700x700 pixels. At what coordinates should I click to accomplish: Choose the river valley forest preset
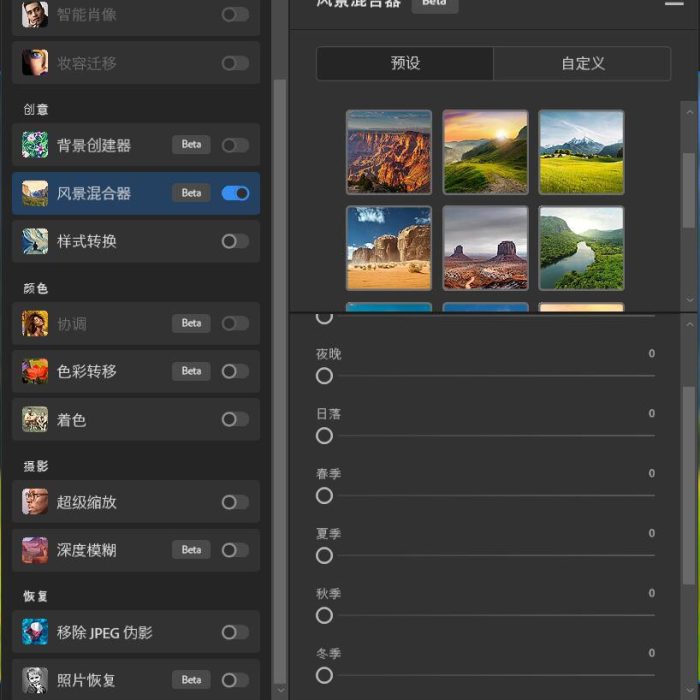(581, 248)
